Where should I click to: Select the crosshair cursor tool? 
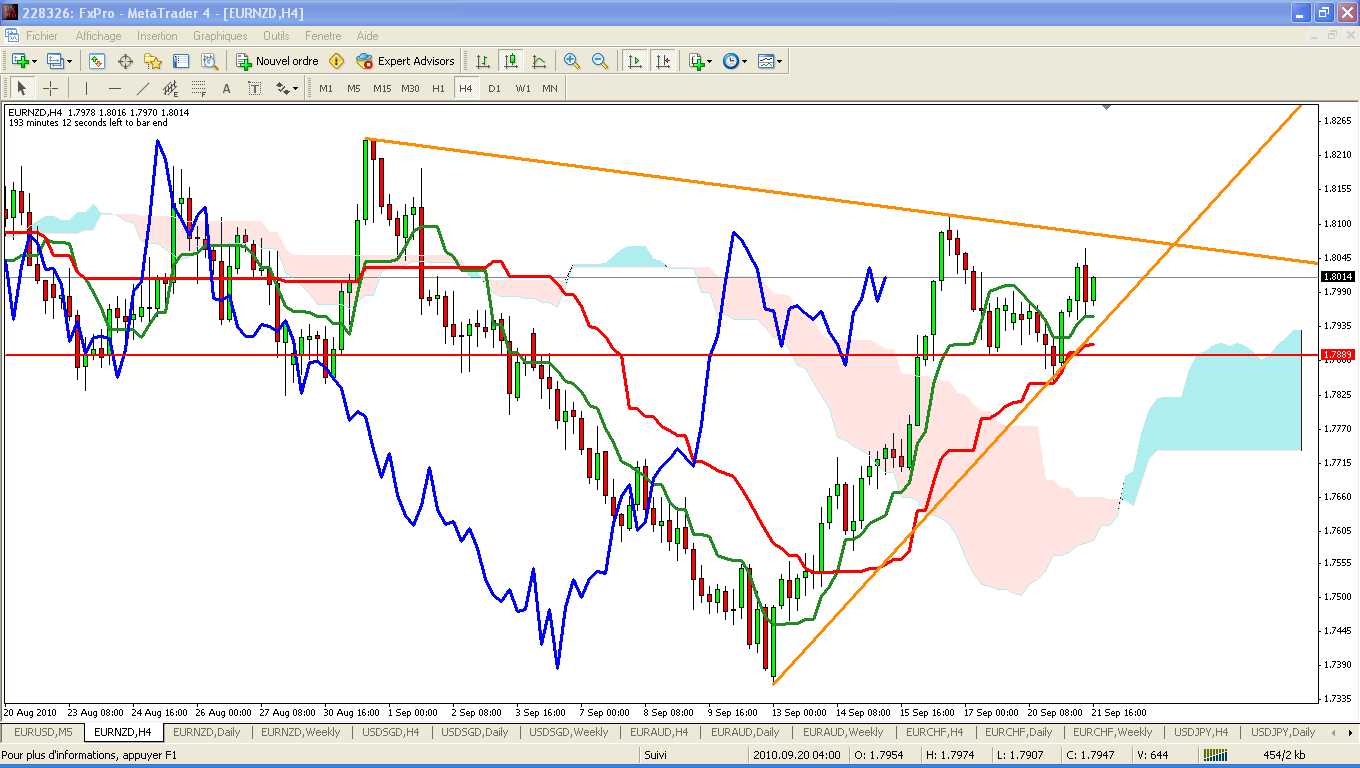50,88
